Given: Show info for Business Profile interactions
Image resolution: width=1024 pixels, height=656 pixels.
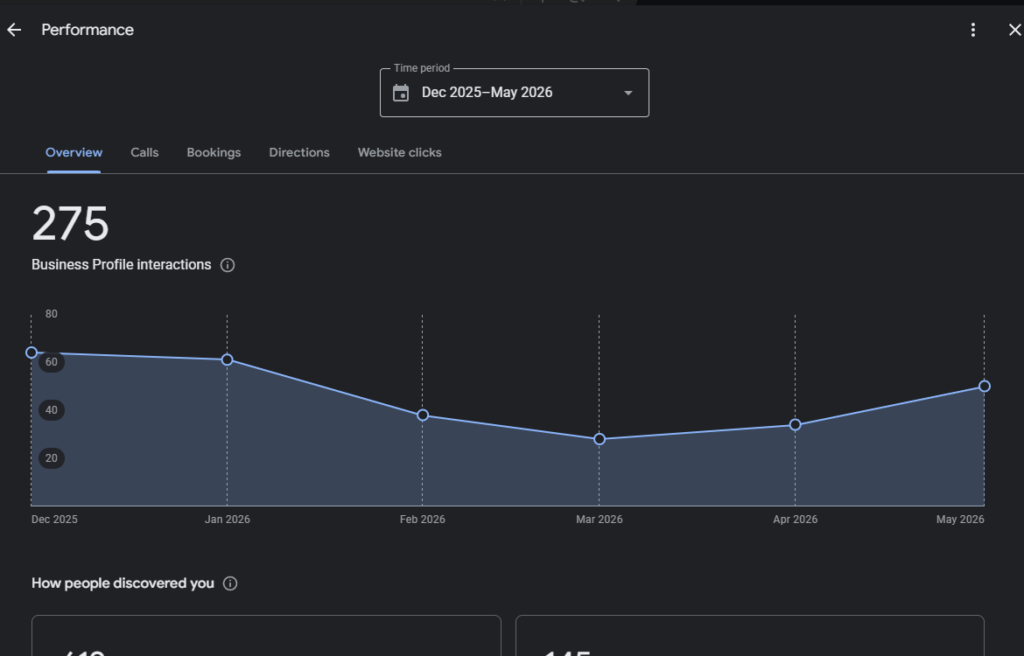Looking at the screenshot, I should (x=227, y=265).
